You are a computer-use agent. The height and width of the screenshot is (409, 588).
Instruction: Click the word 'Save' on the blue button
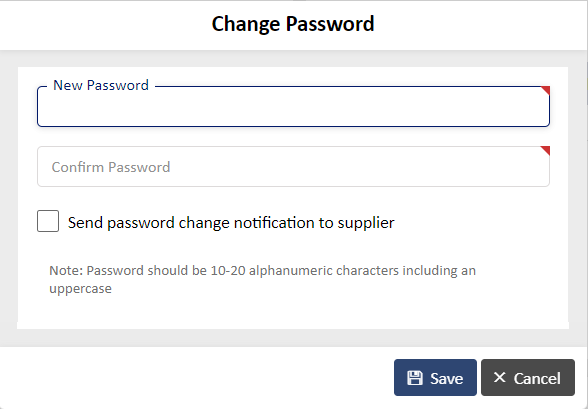(x=447, y=378)
